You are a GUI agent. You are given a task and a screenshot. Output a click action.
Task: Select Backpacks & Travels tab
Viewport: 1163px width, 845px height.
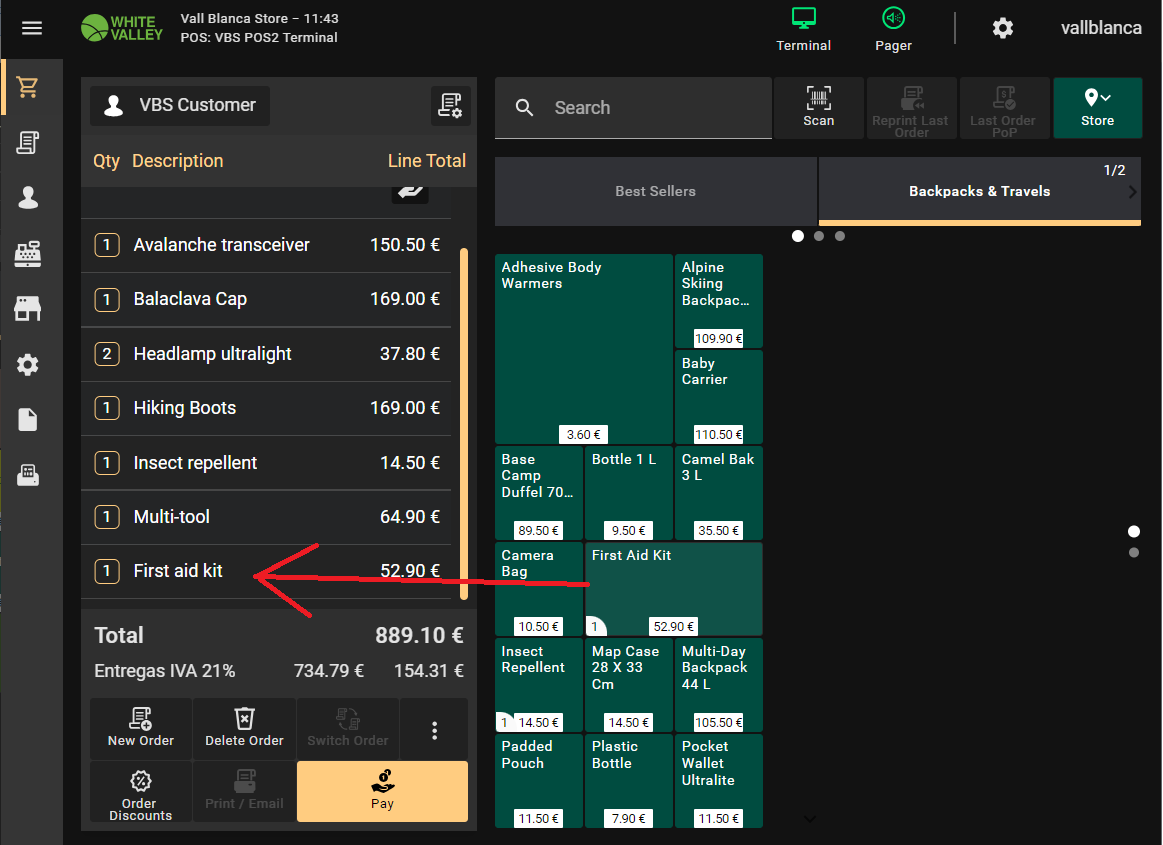(x=978, y=191)
